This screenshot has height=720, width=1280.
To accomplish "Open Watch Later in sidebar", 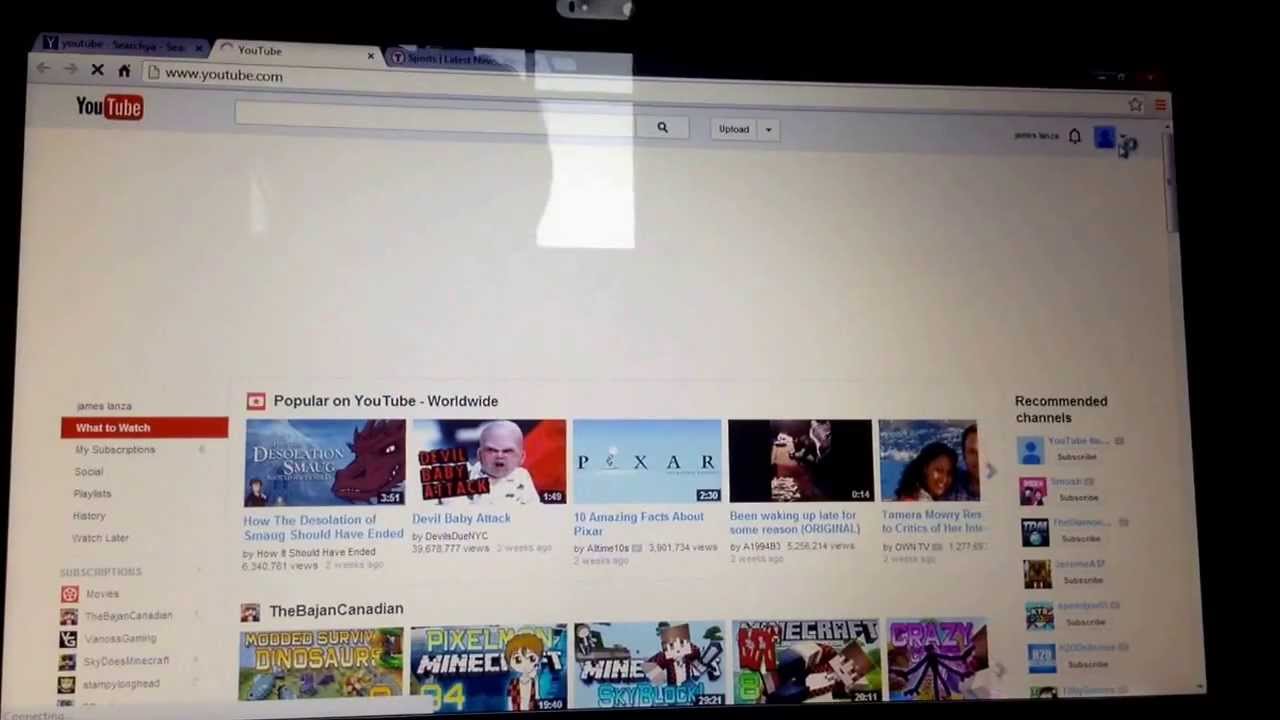I will (100, 538).
